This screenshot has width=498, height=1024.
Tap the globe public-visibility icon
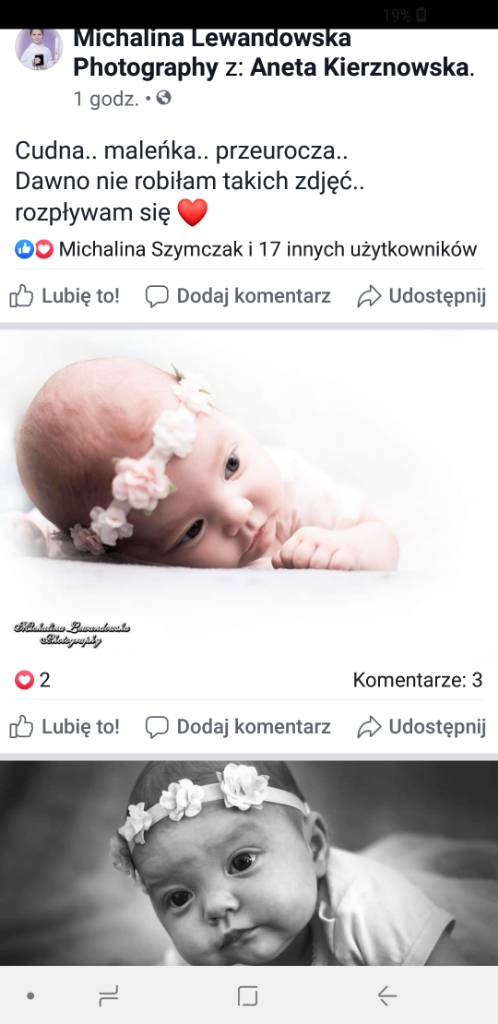164,98
